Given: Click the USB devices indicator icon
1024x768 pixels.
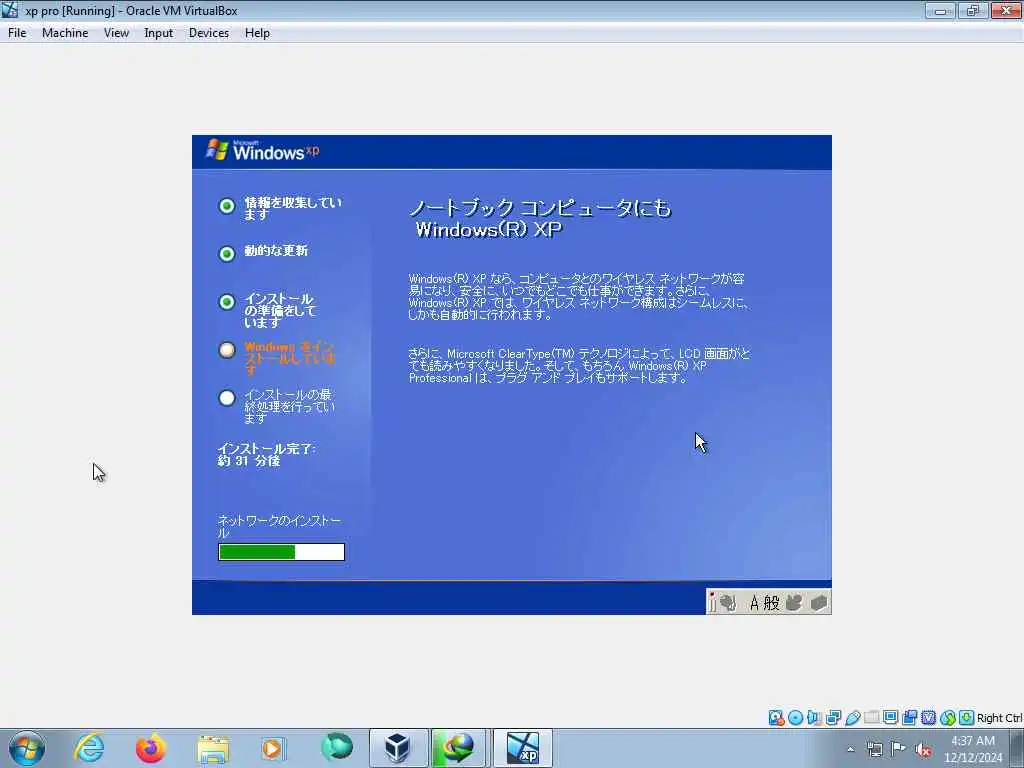Looking at the screenshot, I should click(852, 718).
